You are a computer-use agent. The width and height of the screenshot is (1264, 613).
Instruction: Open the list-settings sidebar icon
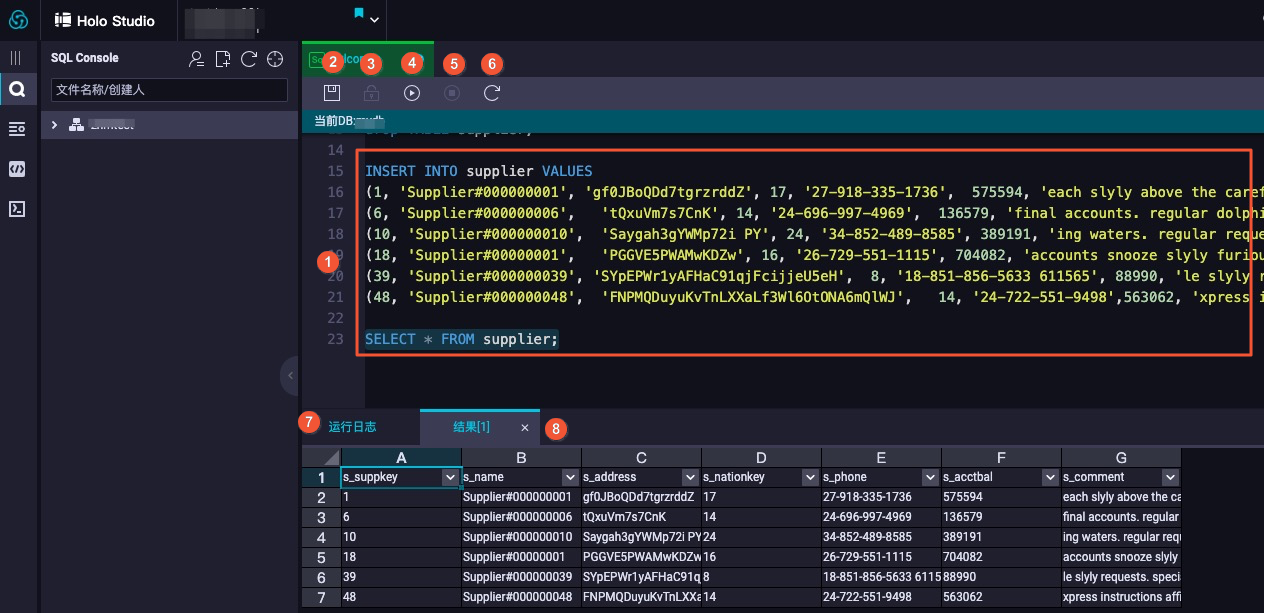(x=17, y=129)
